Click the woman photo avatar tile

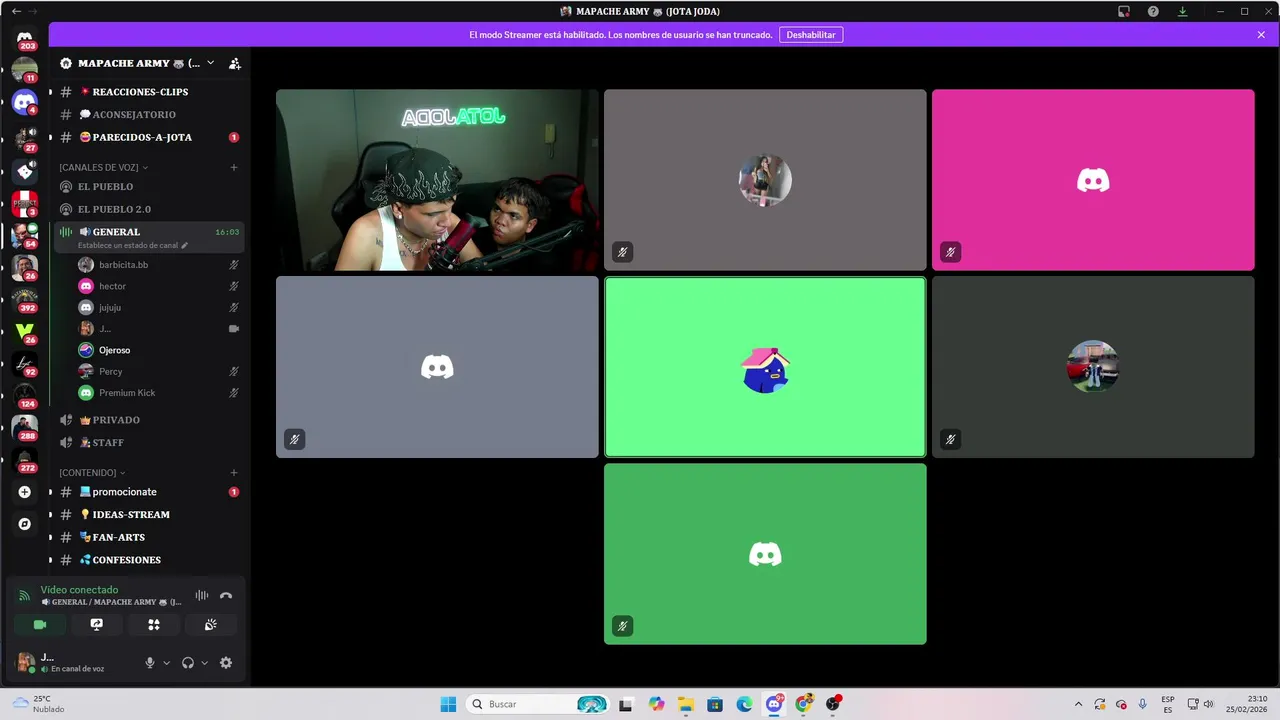(765, 180)
